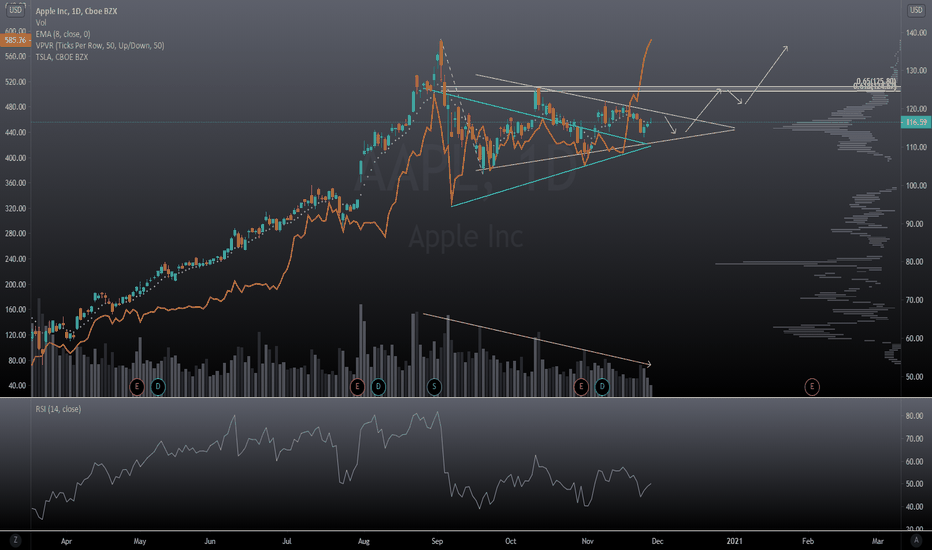Click 40.00 on the left price scale
The image size is (932, 550).
pyautogui.click(x=17, y=386)
